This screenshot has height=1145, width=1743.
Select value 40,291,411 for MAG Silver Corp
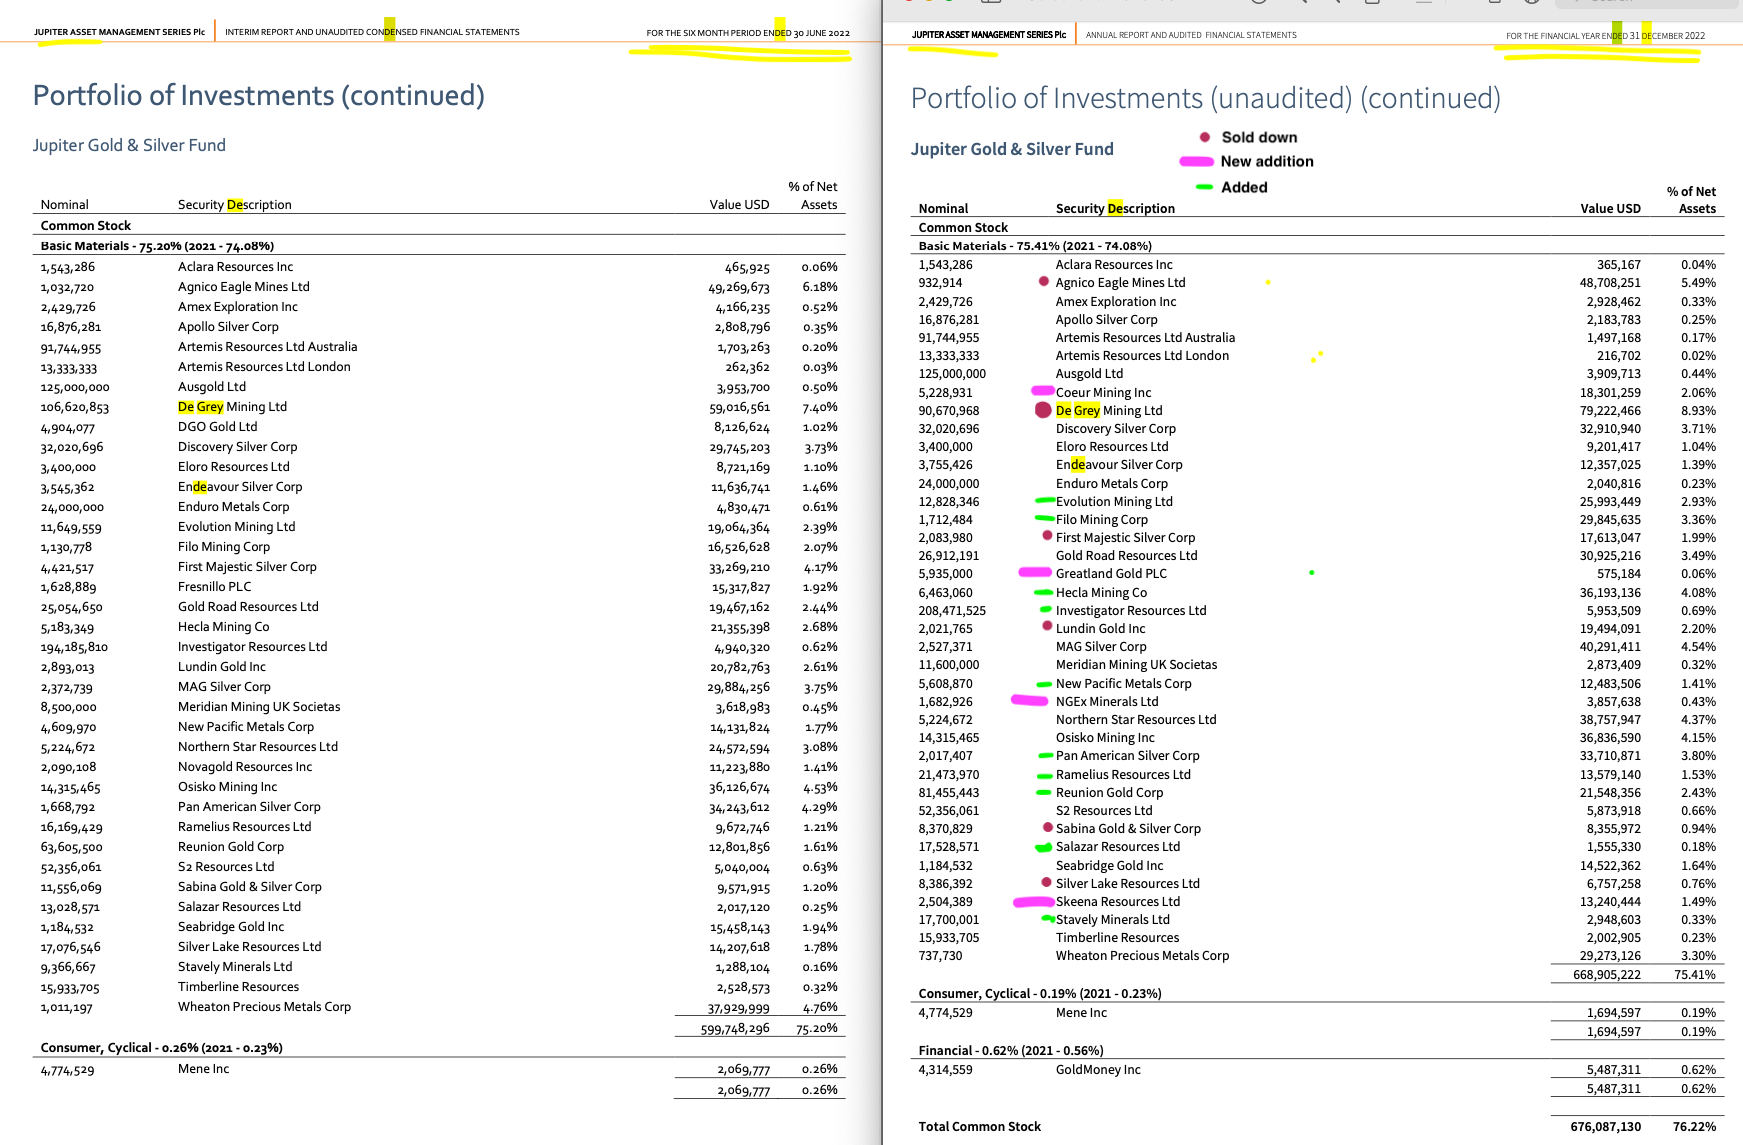click(1610, 647)
